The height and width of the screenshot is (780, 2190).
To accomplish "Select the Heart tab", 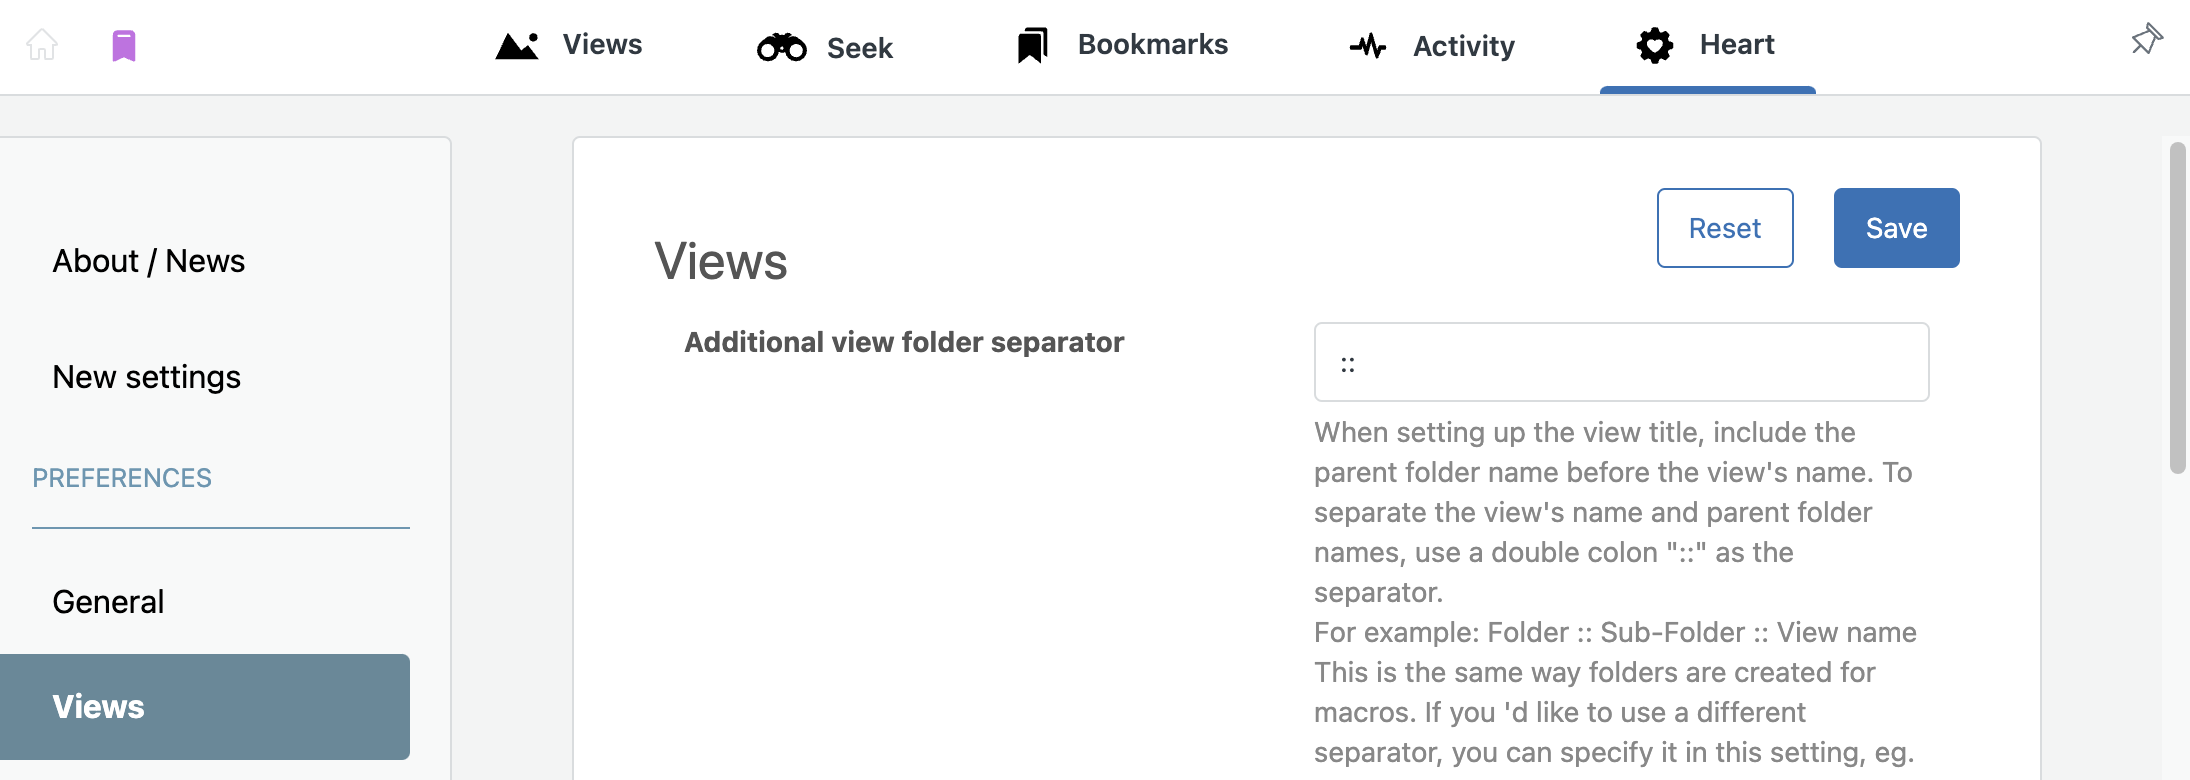I will point(1706,45).
